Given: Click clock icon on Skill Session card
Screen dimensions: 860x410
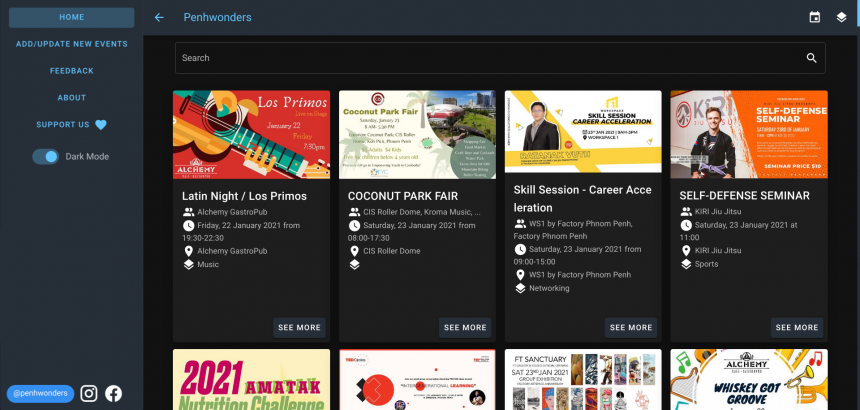Looking at the screenshot, I should point(520,249).
